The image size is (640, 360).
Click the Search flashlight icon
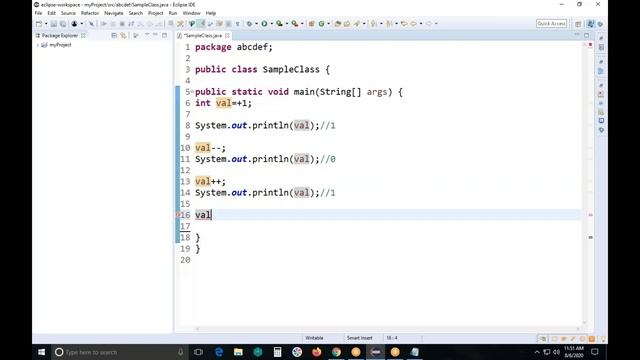[357, 24]
